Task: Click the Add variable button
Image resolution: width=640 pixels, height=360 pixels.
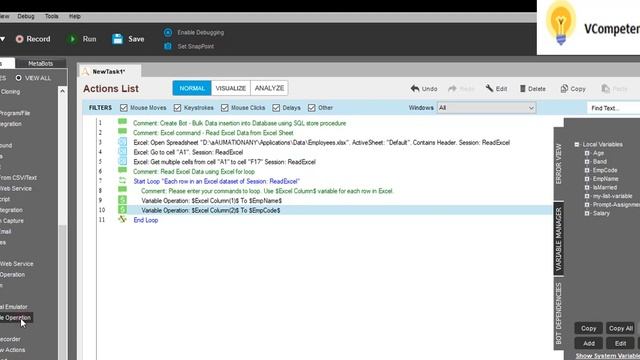Action: pos(589,343)
